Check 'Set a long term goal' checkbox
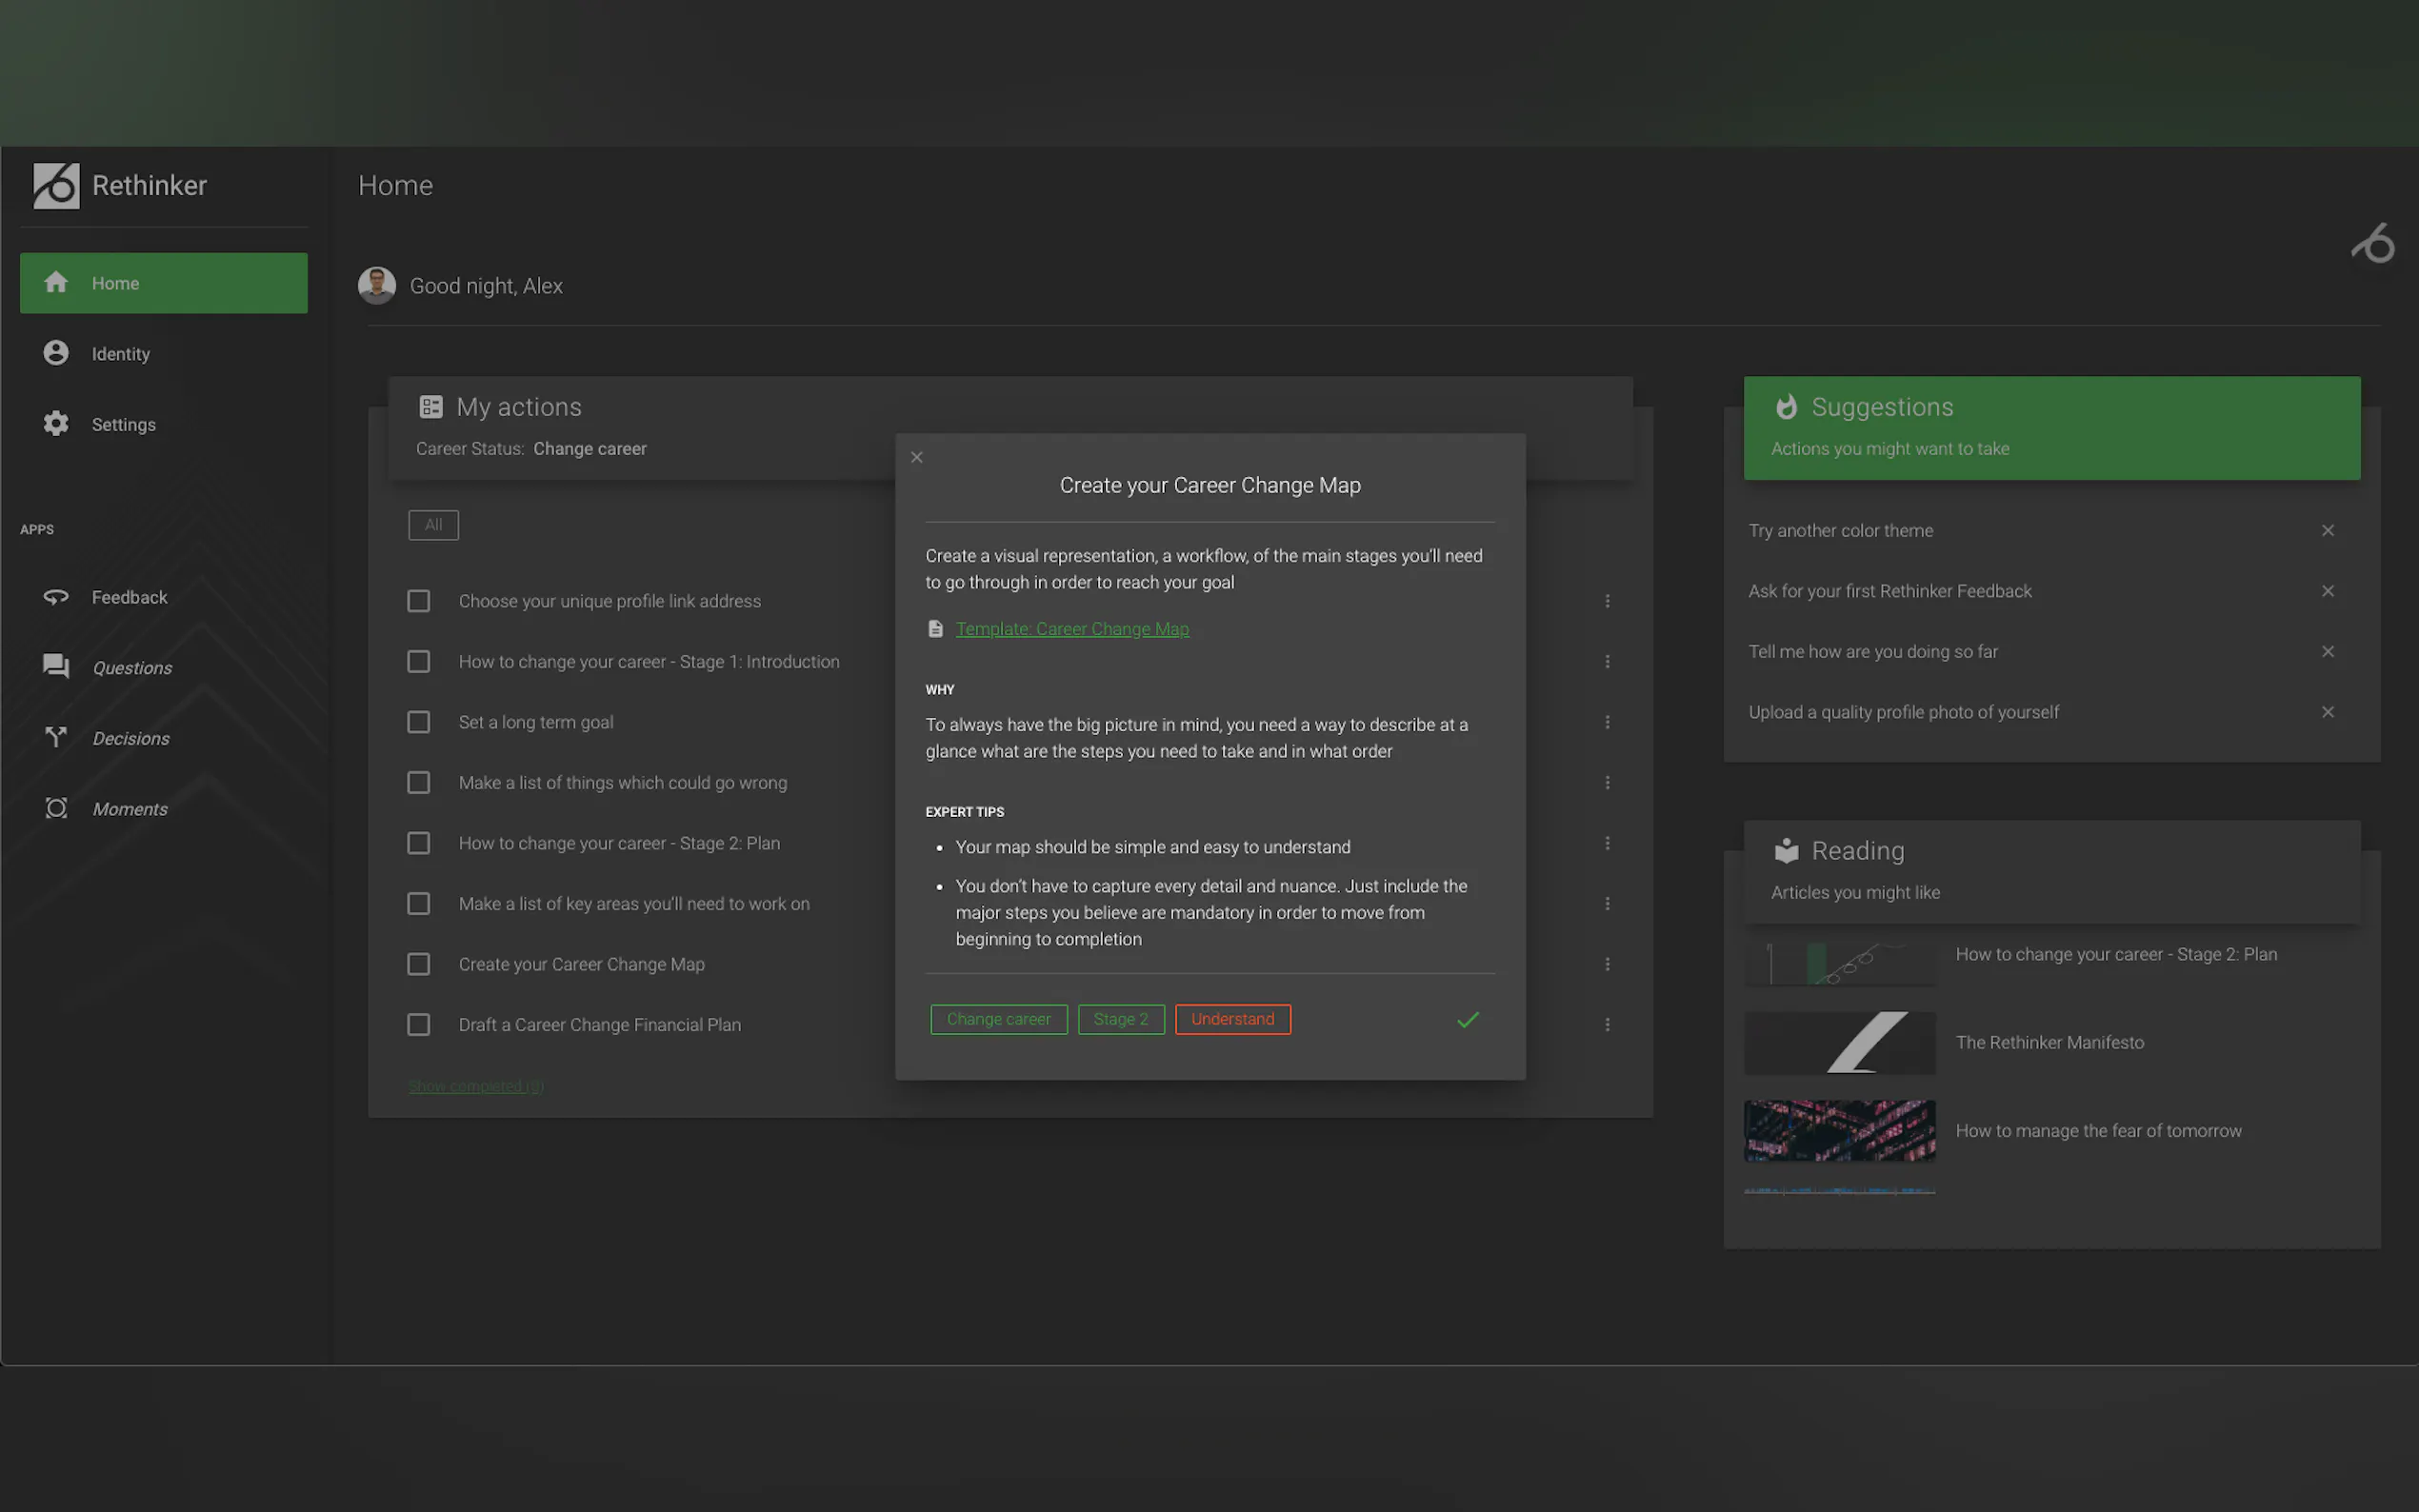Viewport: 2419px width, 1512px height. coord(418,722)
